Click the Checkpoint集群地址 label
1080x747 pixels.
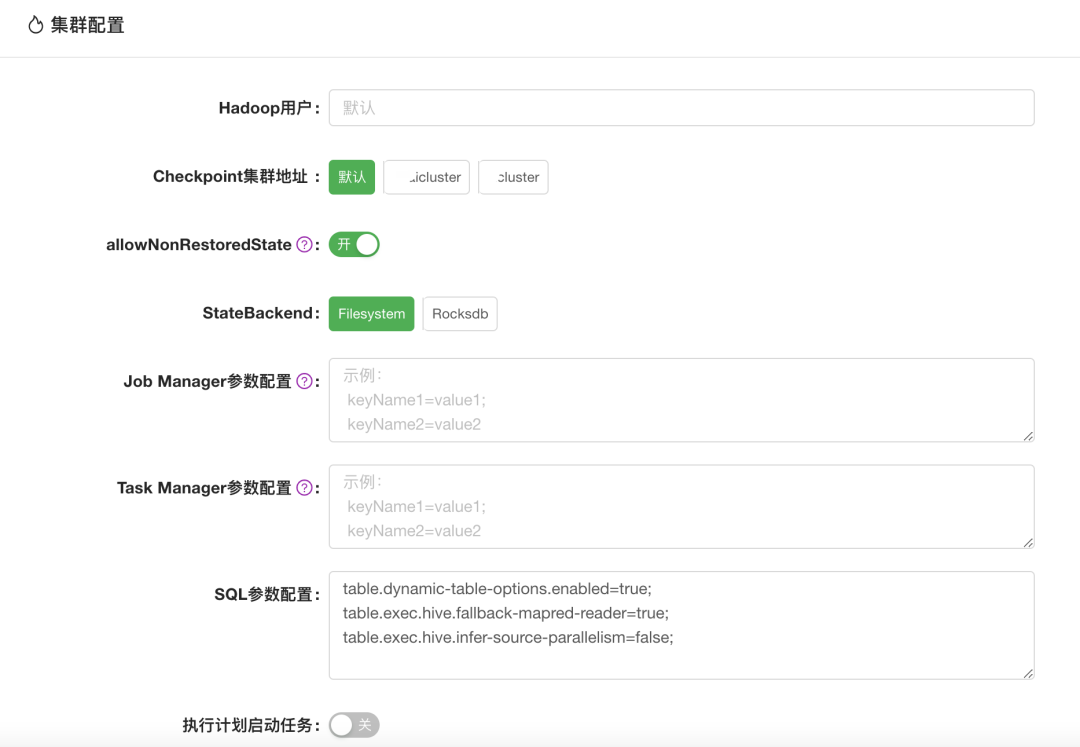click(x=236, y=176)
